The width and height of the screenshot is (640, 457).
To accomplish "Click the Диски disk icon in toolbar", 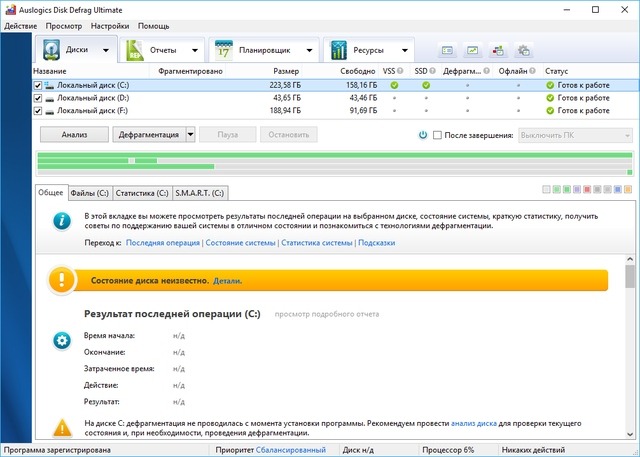I will pos(52,49).
